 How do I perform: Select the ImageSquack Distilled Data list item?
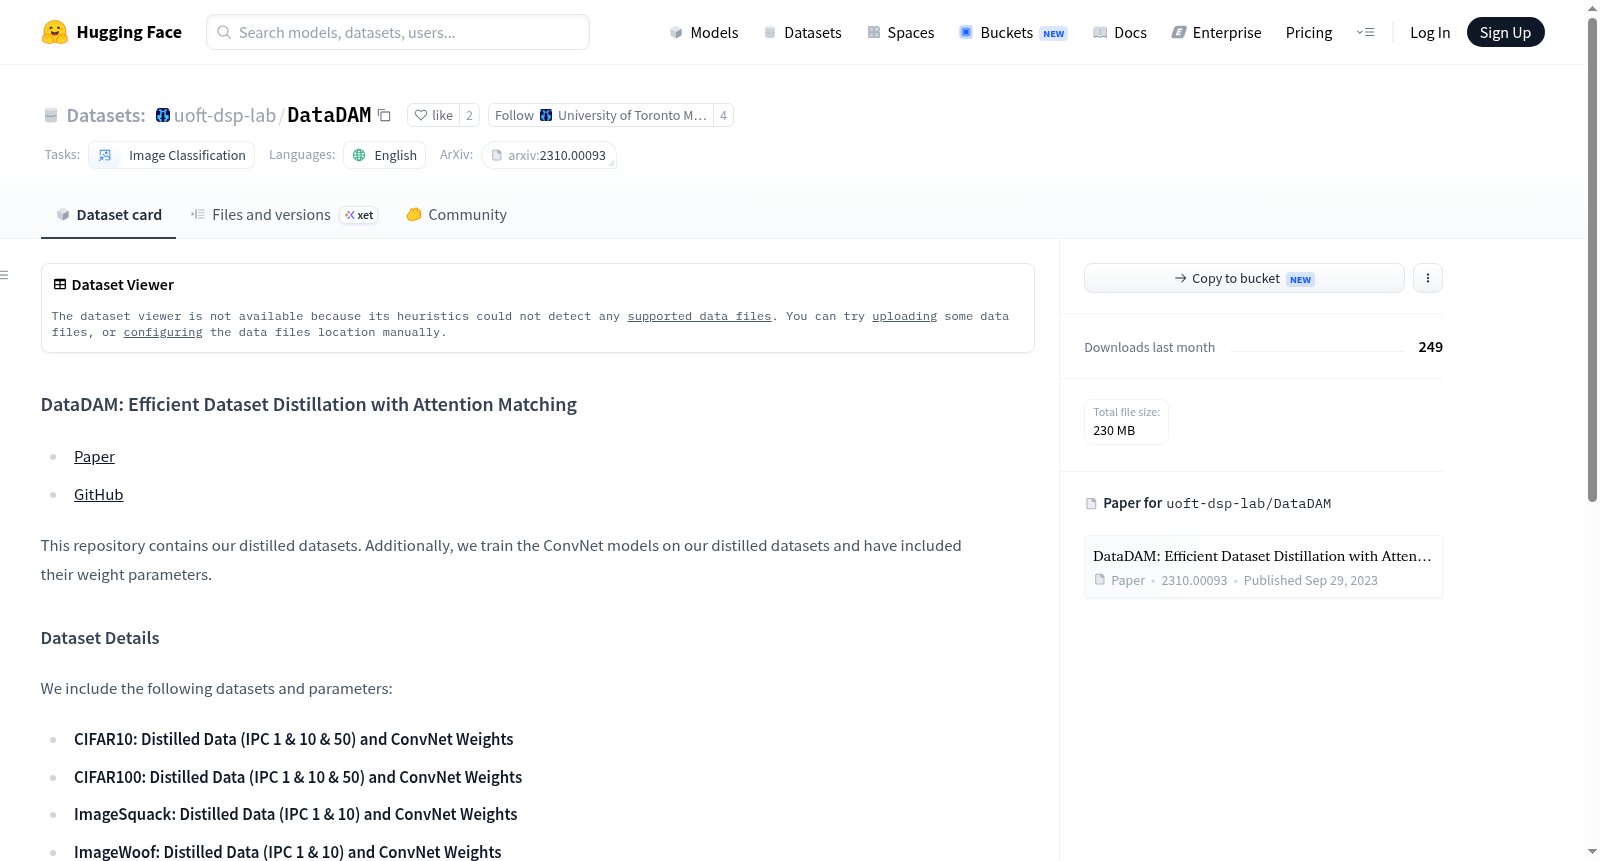(x=296, y=814)
